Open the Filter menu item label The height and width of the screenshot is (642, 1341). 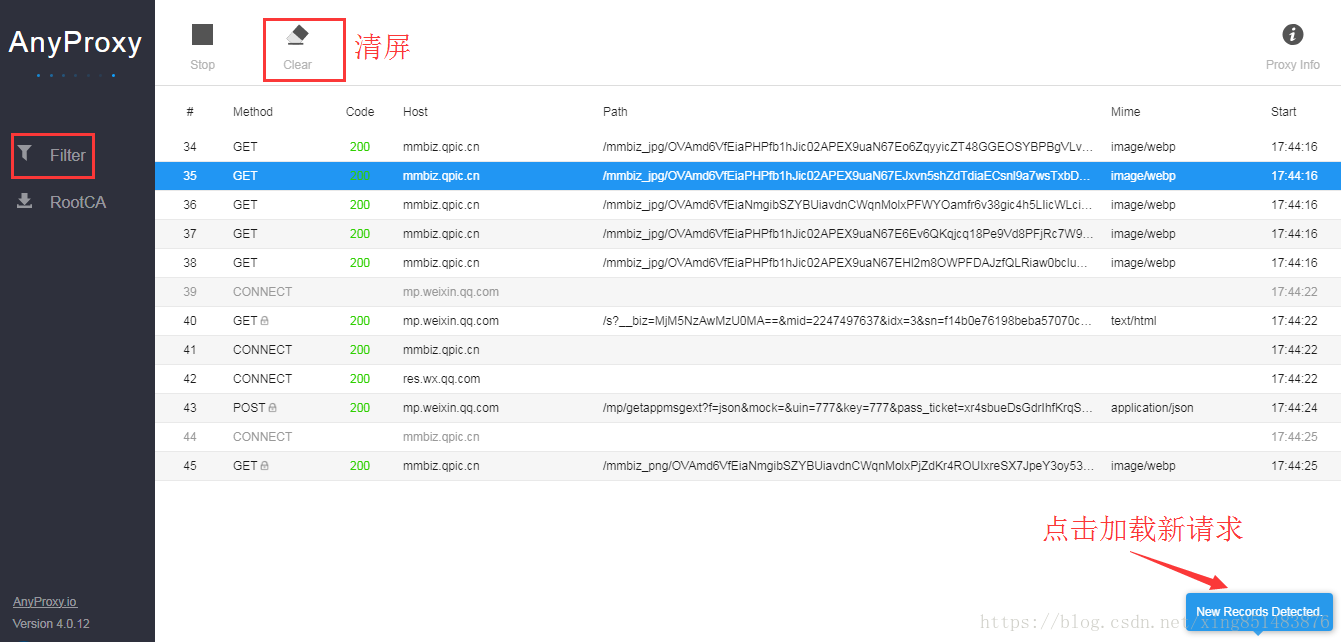click(68, 155)
